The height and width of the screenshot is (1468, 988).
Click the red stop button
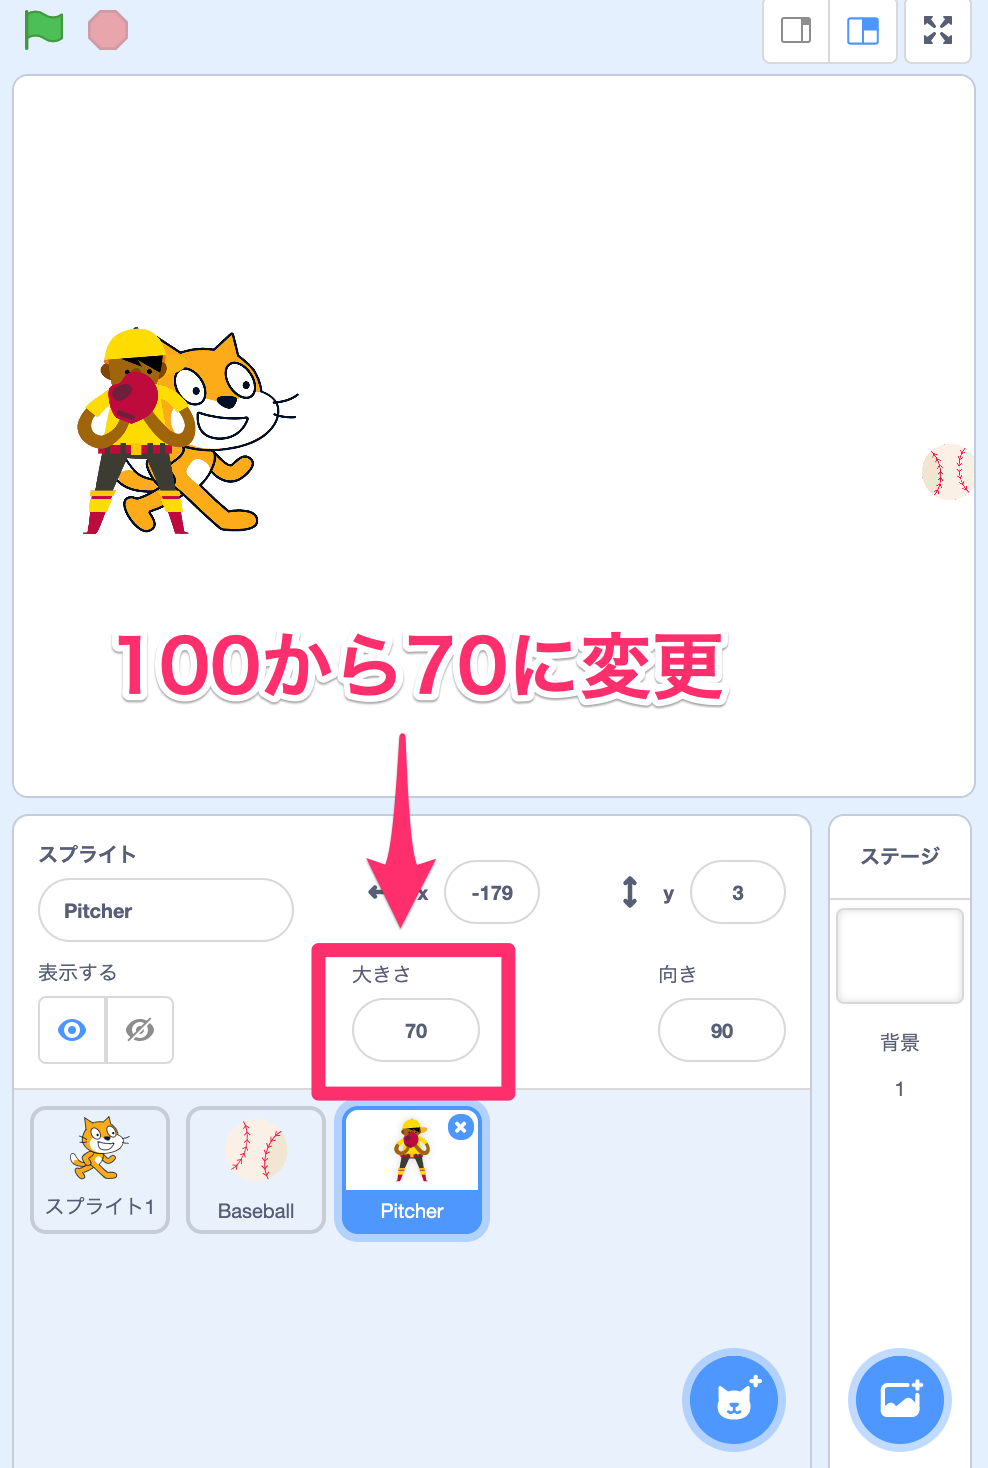coord(108,30)
